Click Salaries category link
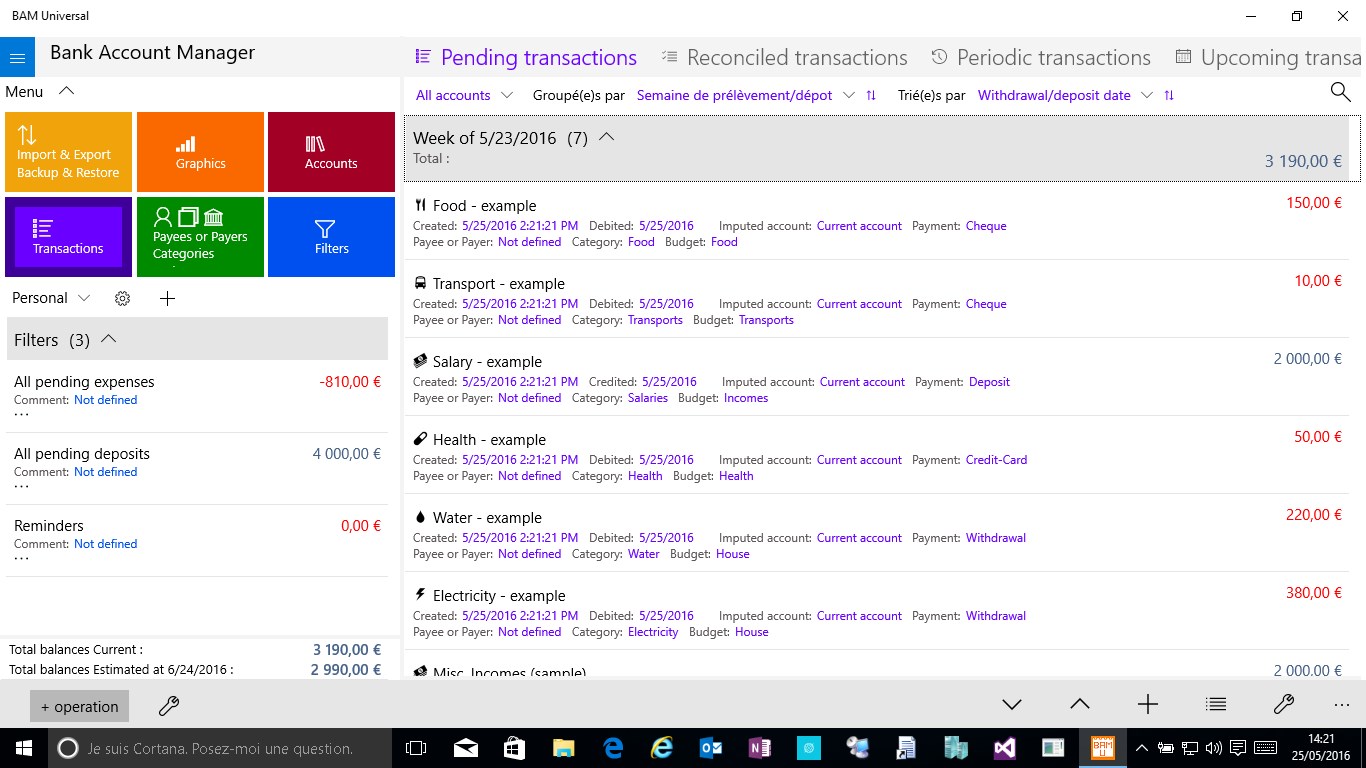This screenshot has width=1366, height=768. pos(648,398)
